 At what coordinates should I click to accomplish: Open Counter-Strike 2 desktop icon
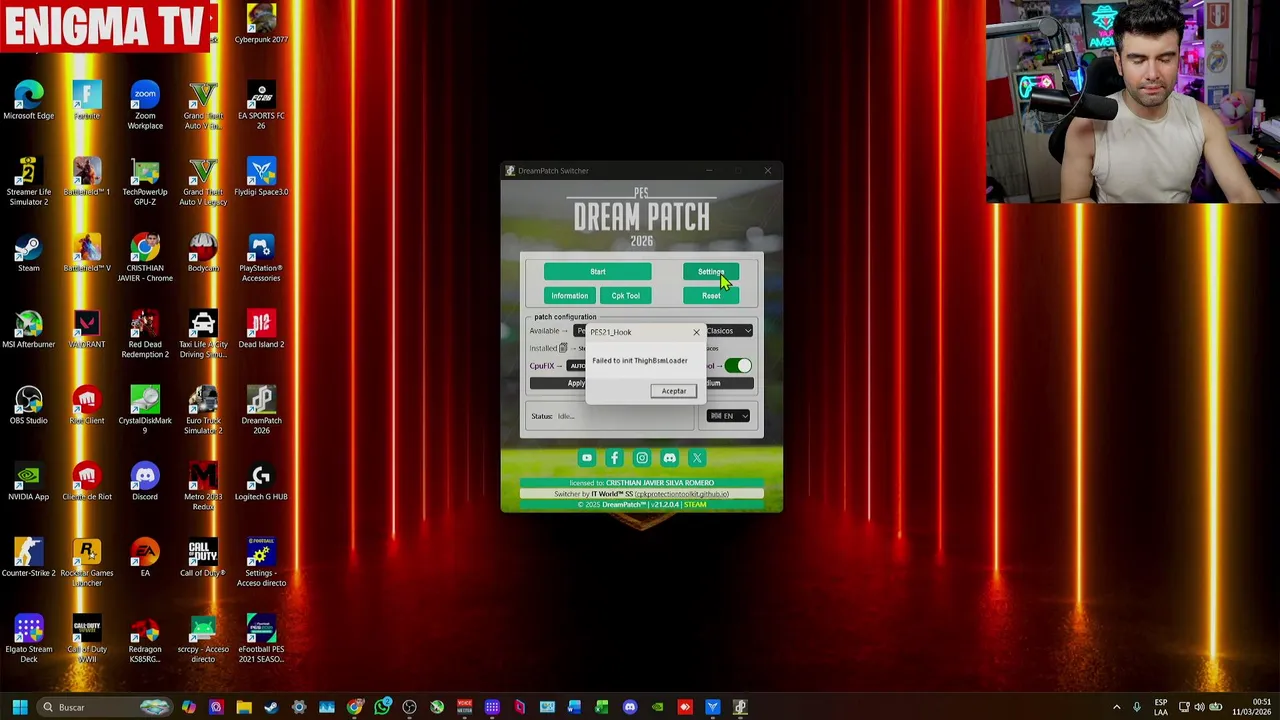click(x=29, y=558)
